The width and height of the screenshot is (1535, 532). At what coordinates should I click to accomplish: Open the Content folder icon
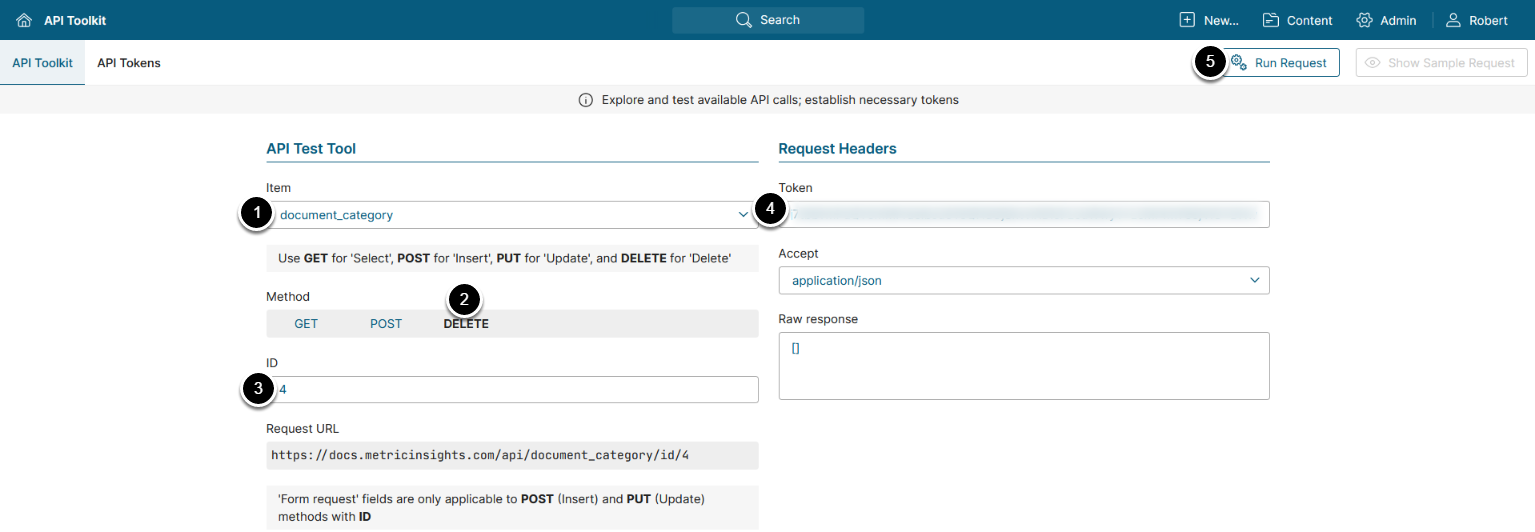[x=1271, y=20]
